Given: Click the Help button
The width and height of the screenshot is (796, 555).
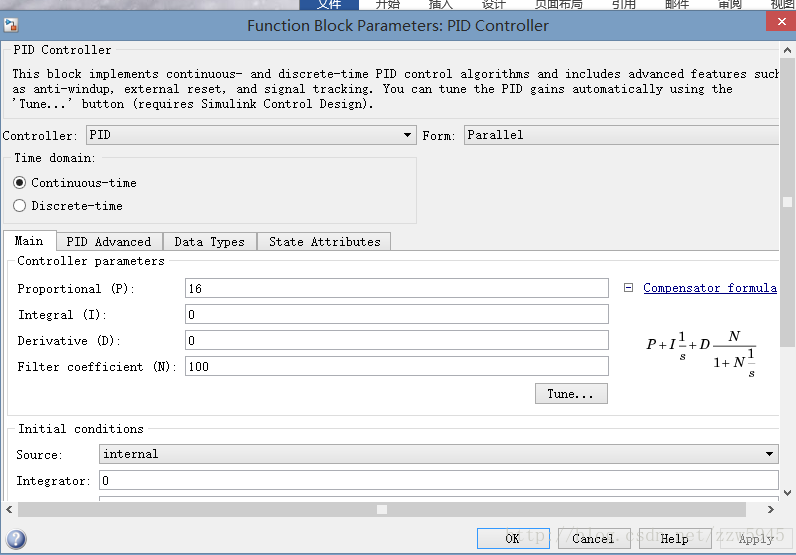Looking at the screenshot, I should pos(675,539).
